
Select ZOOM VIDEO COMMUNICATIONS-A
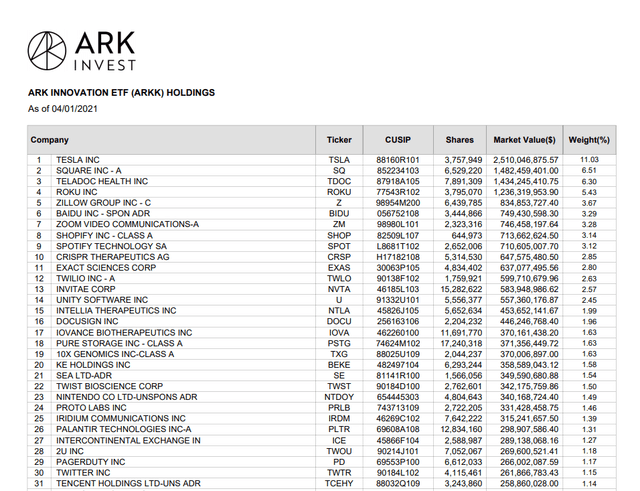127,224
